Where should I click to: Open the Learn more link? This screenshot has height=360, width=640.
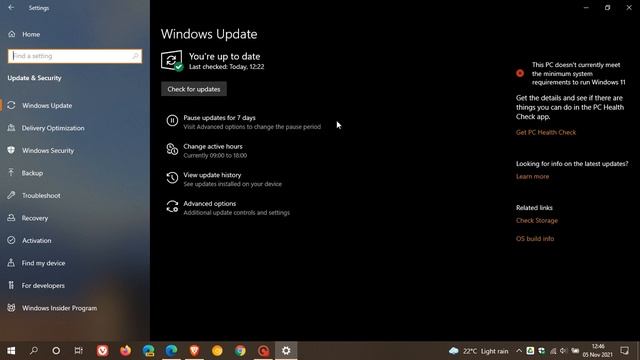point(532,176)
